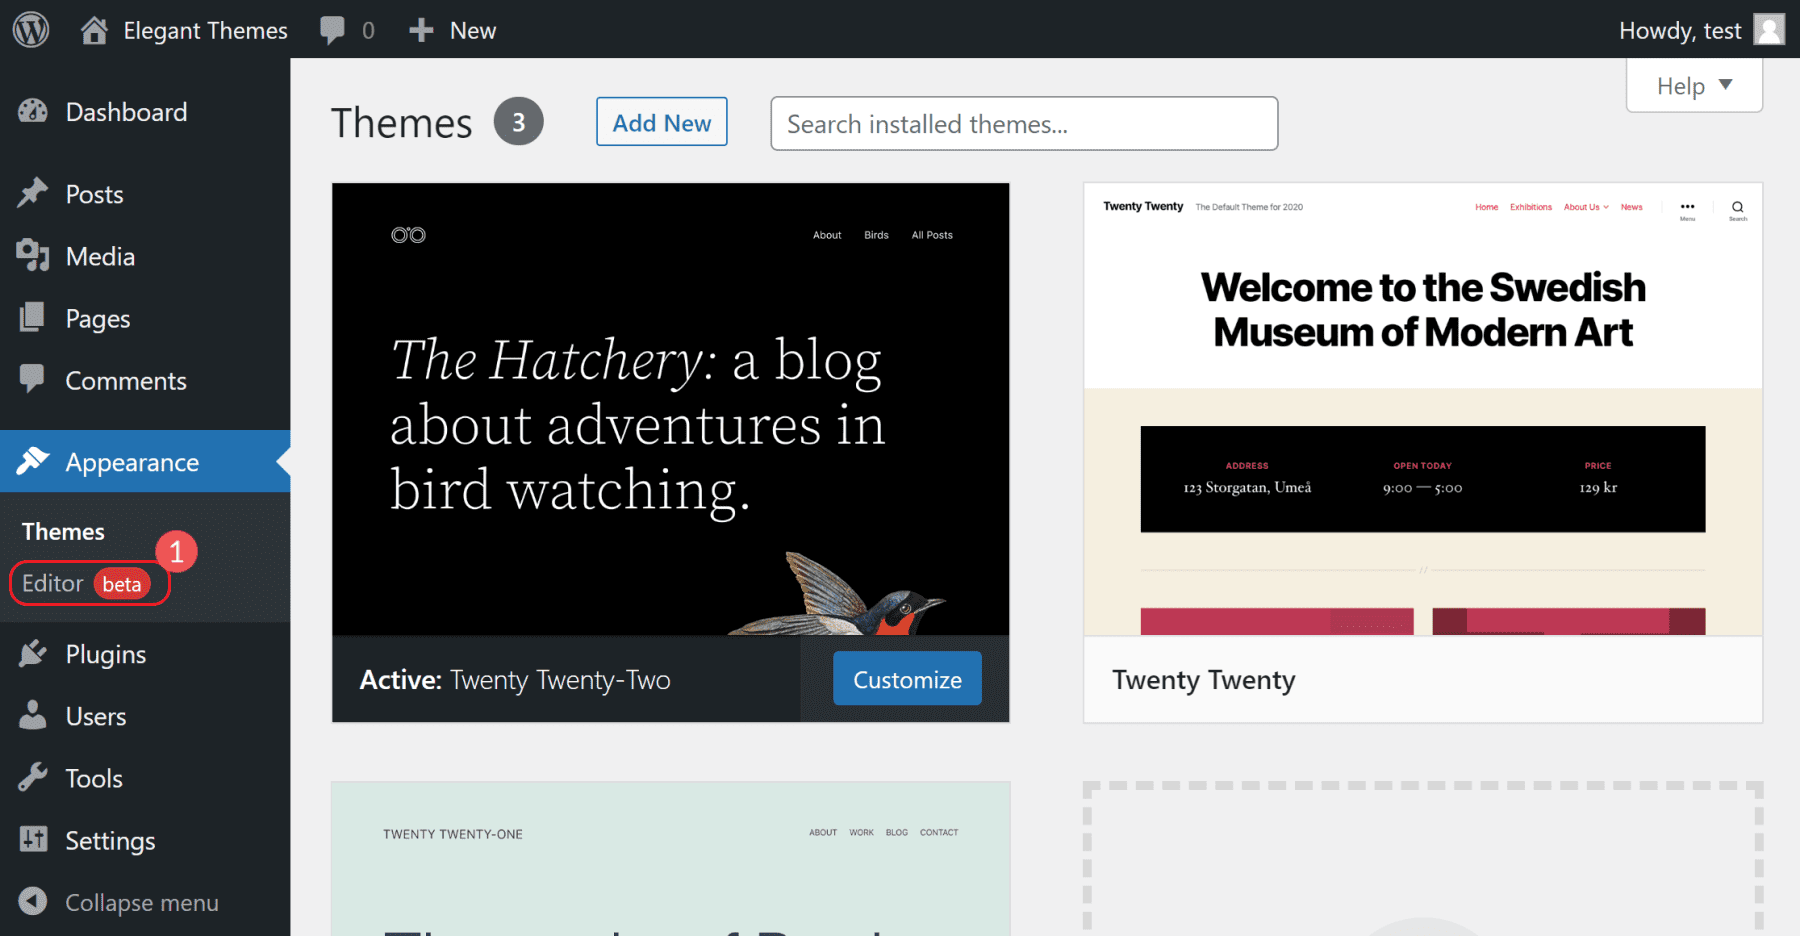Click the Plugins plug icon
This screenshot has width=1800, height=936.
click(x=32, y=653)
